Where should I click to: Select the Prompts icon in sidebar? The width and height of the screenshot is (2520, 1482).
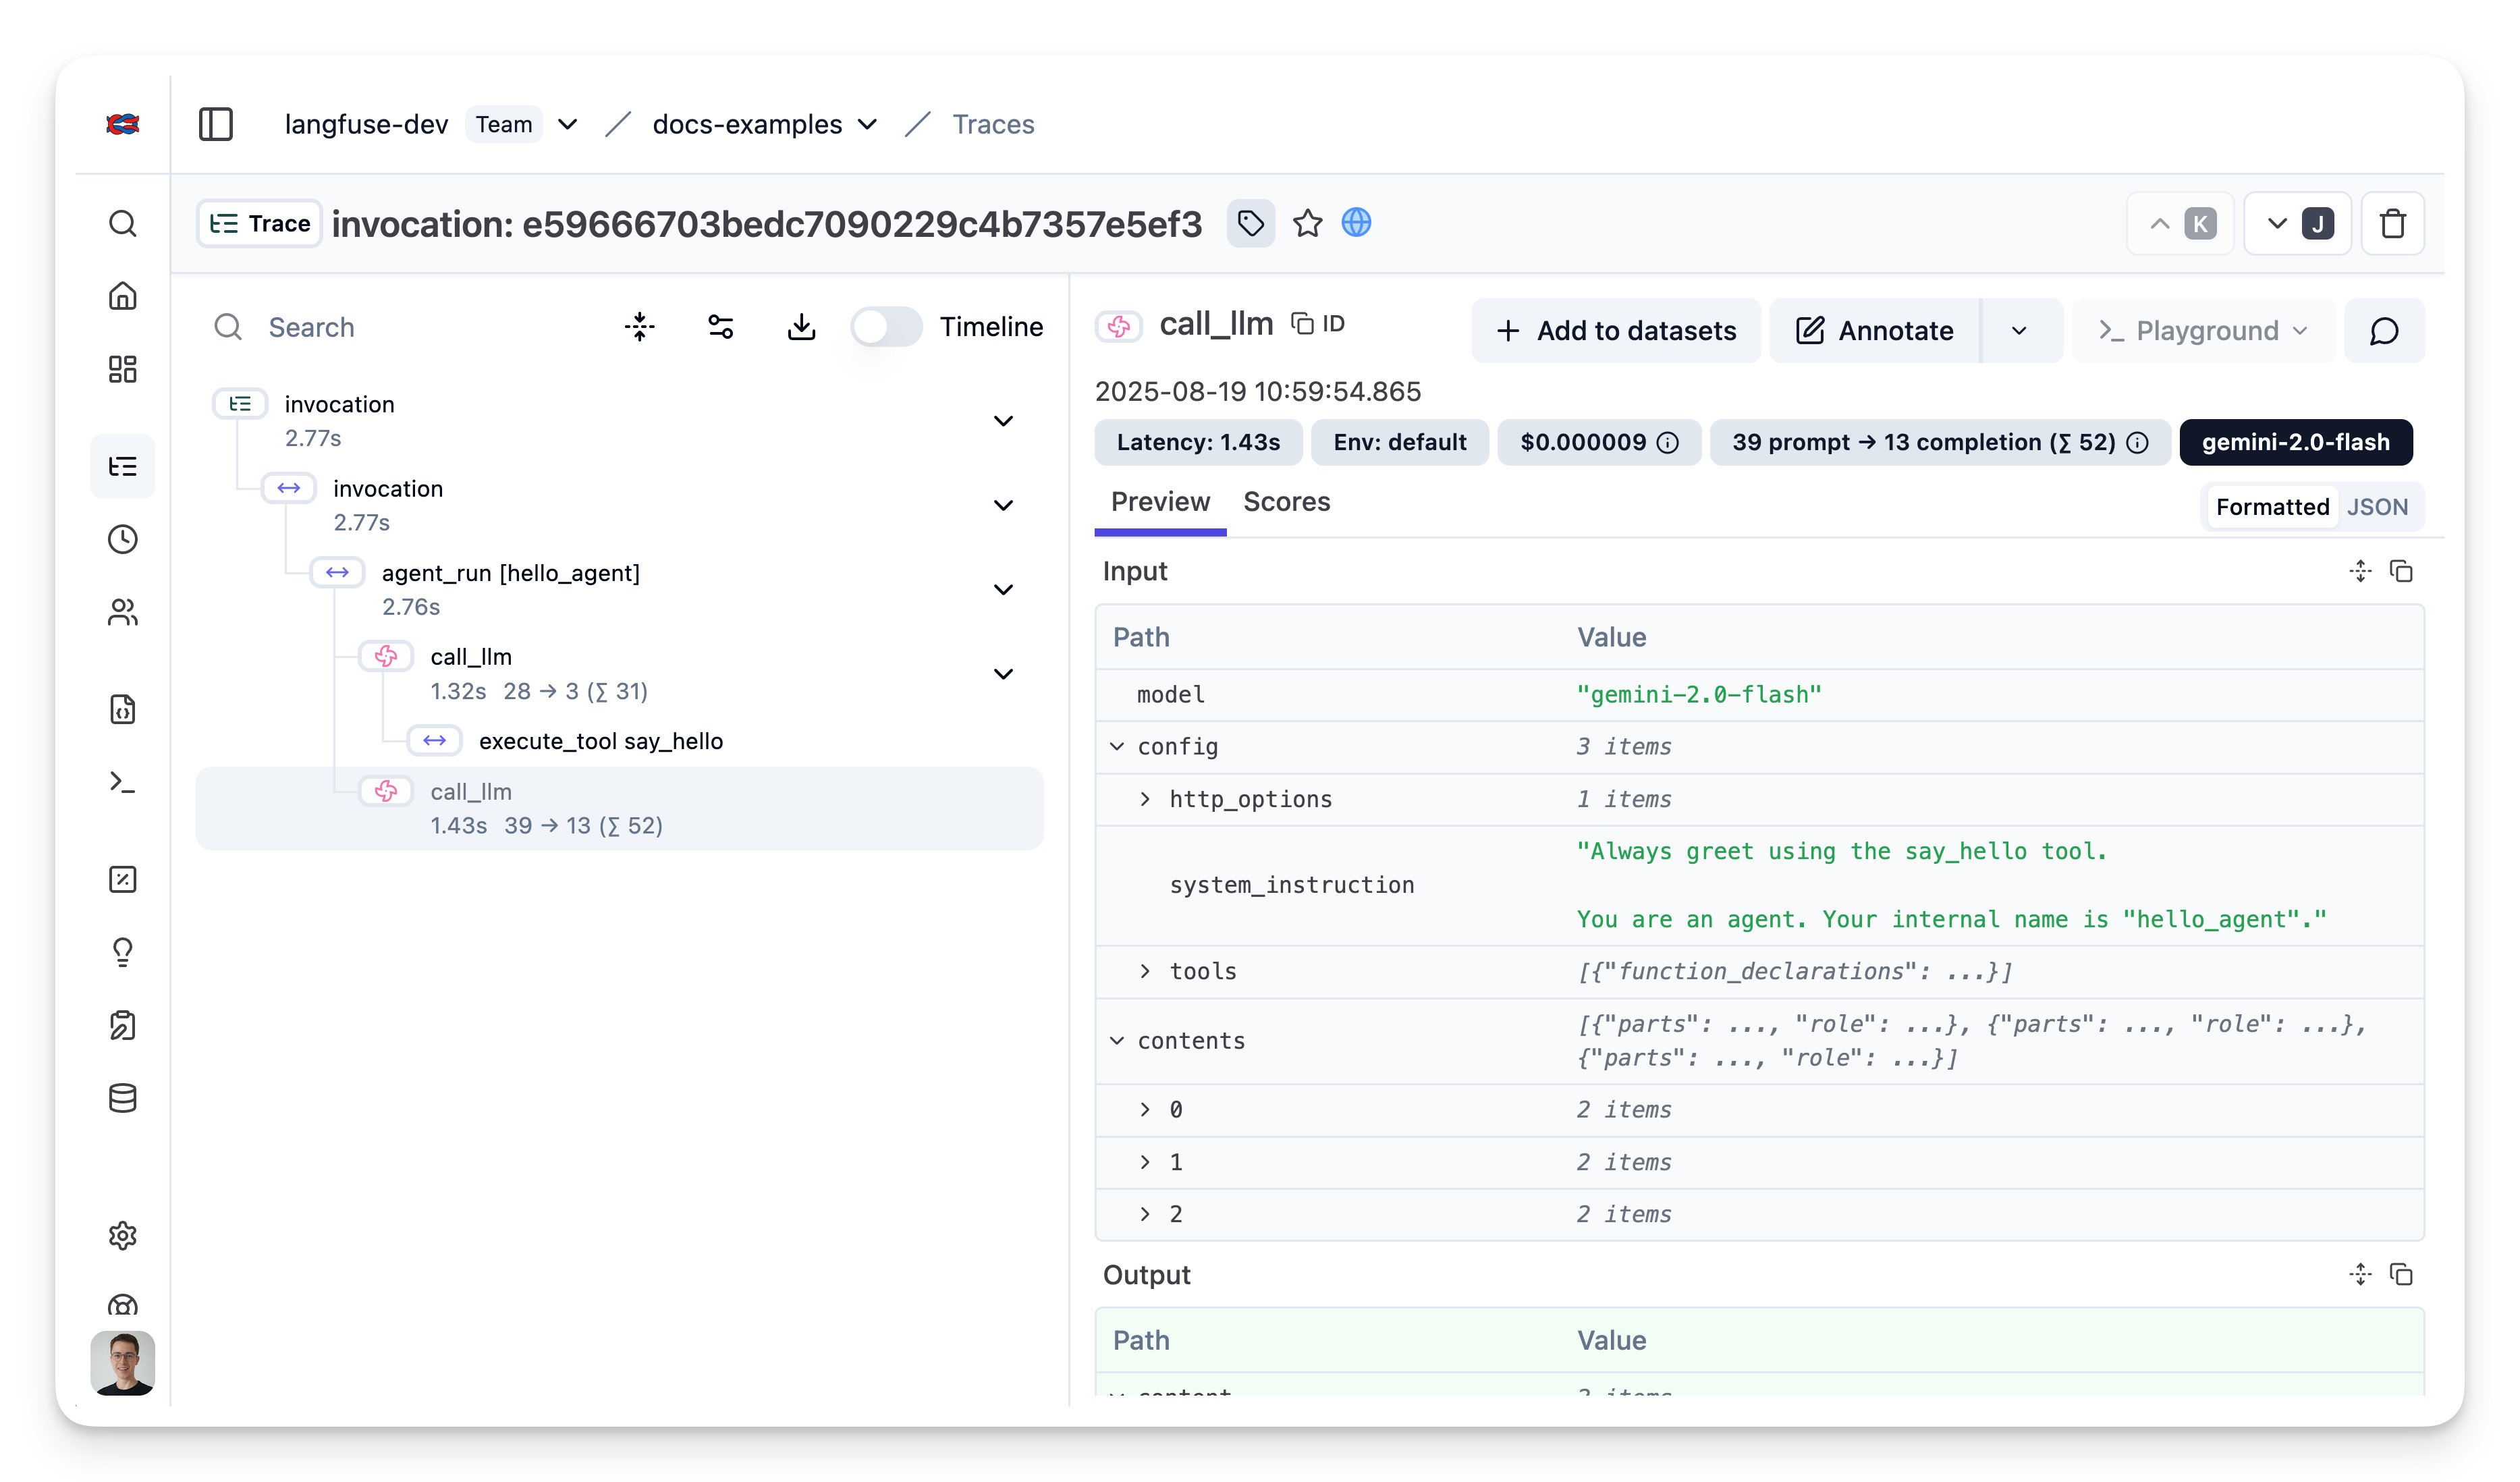[123, 710]
